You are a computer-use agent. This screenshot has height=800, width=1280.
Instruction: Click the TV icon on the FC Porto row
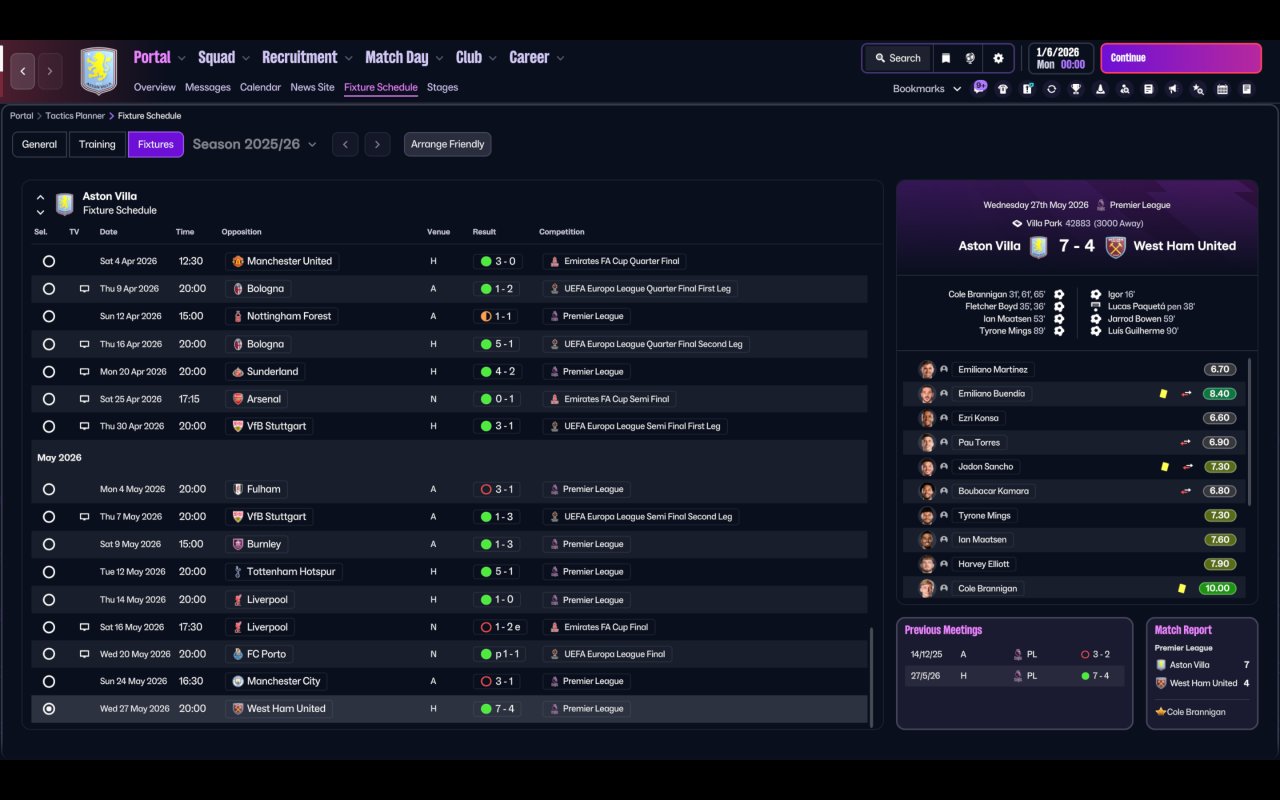pos(84,654)
